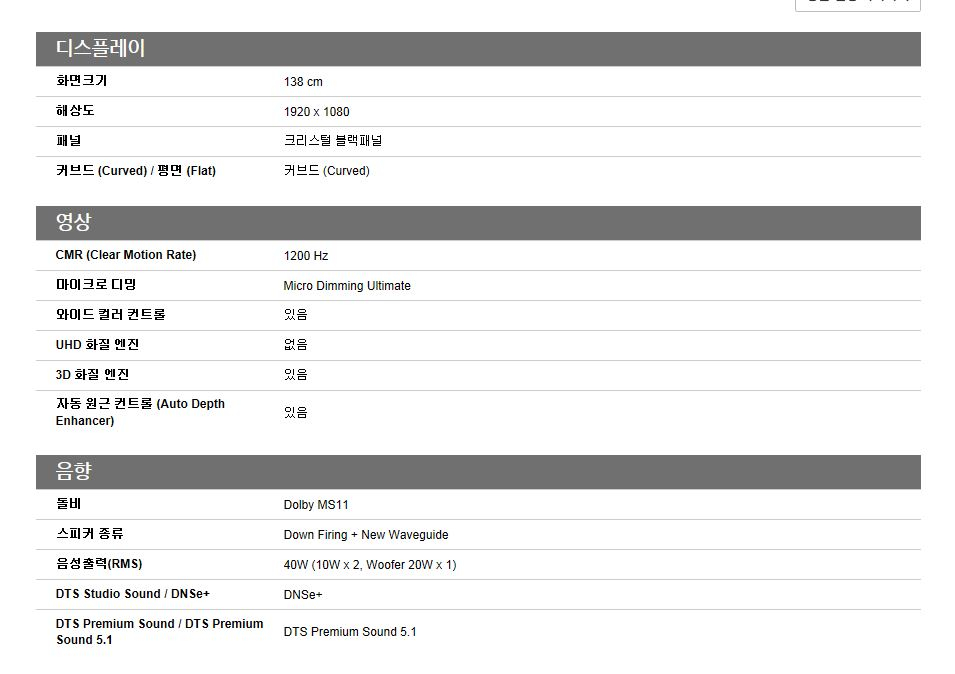The width and height of the screenshot is (955, 674).
Task: Click the 1920 x 1080 resolution value
Action: 314,111
